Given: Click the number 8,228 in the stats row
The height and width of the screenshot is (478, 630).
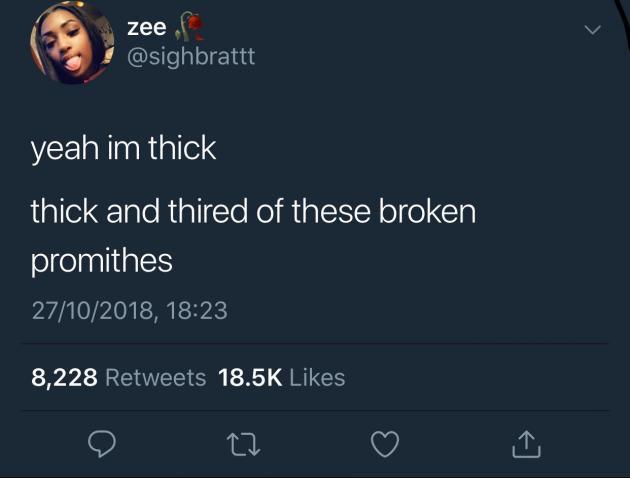Looking at the screenshot, I should coord(64,378).
